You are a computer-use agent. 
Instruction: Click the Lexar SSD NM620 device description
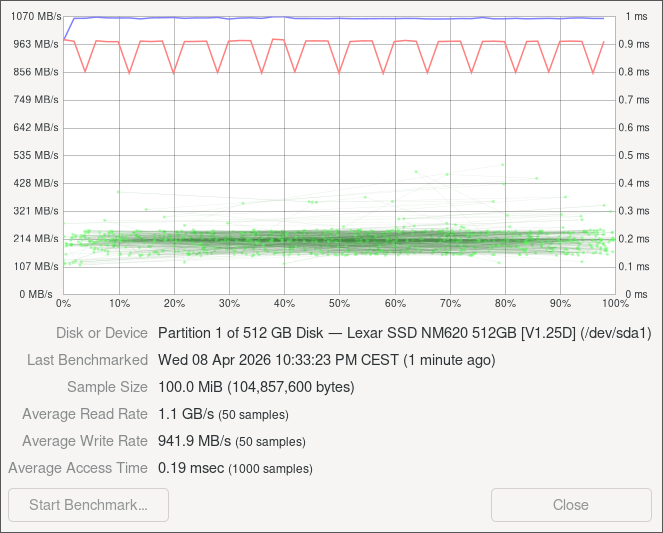click(x=404, y=333)
